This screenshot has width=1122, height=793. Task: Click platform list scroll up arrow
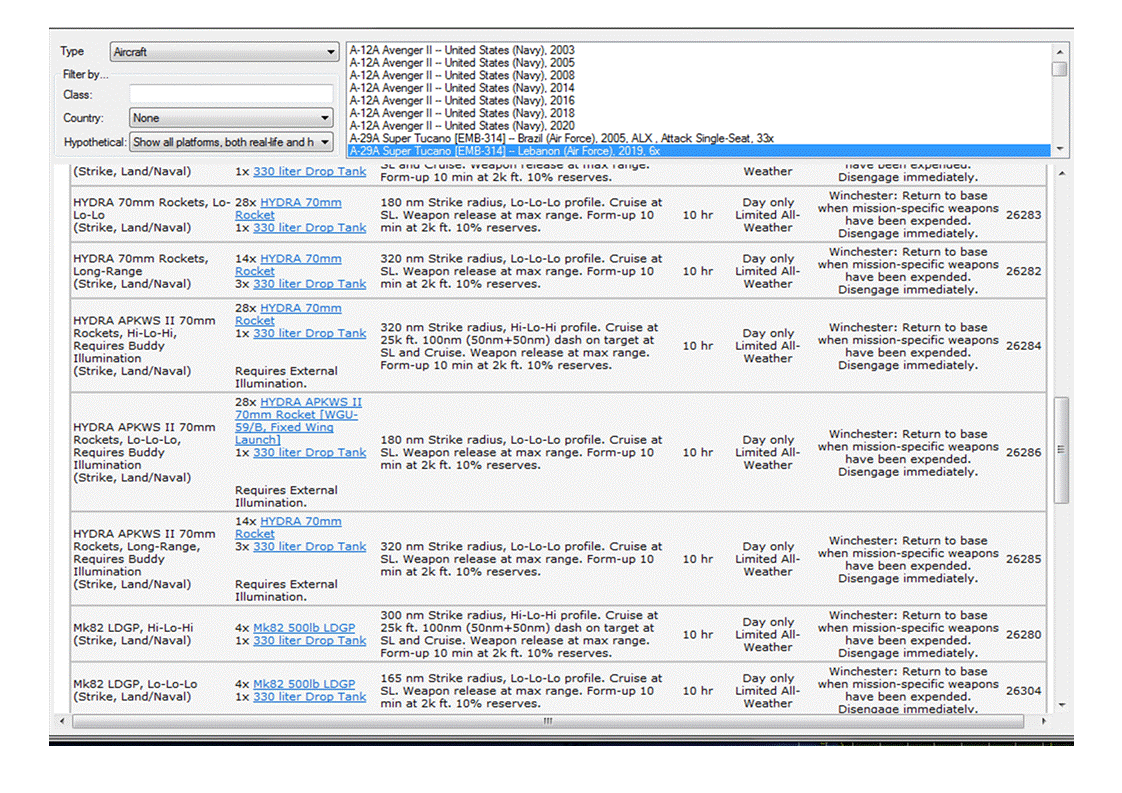pyautogui.click(x=1060, y=52)
